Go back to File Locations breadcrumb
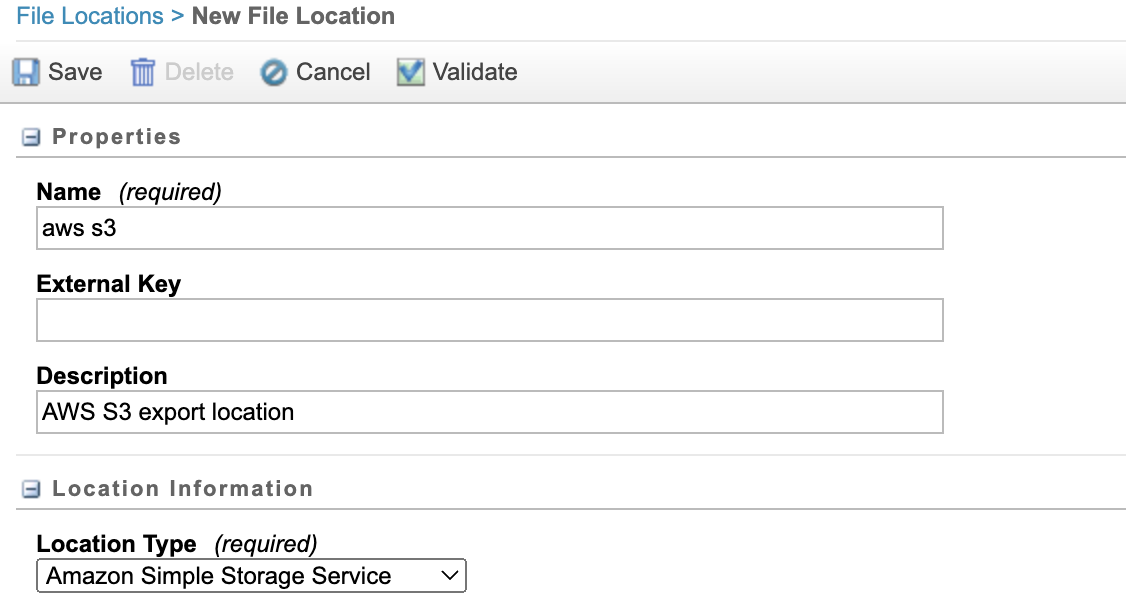Viewport: 1126px width, 604px height. pyautogui.click(x=90, y=16)
